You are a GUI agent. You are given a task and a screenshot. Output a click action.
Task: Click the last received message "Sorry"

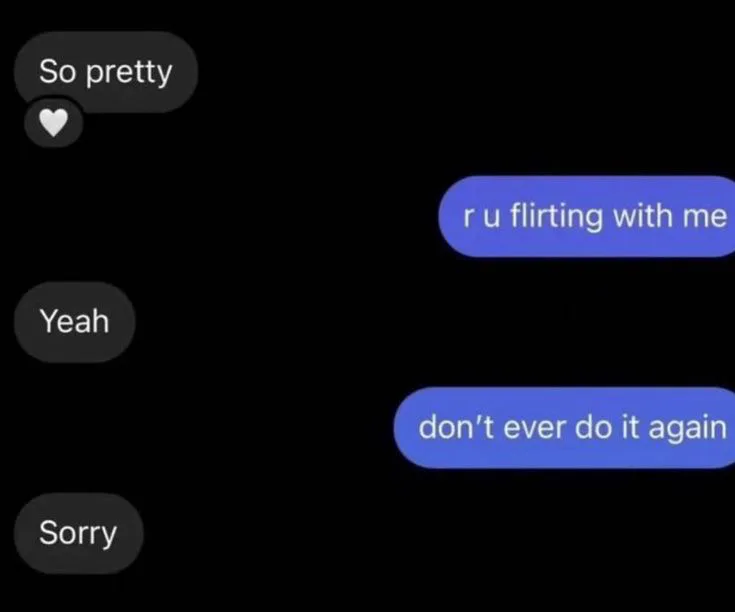point(79,533)
